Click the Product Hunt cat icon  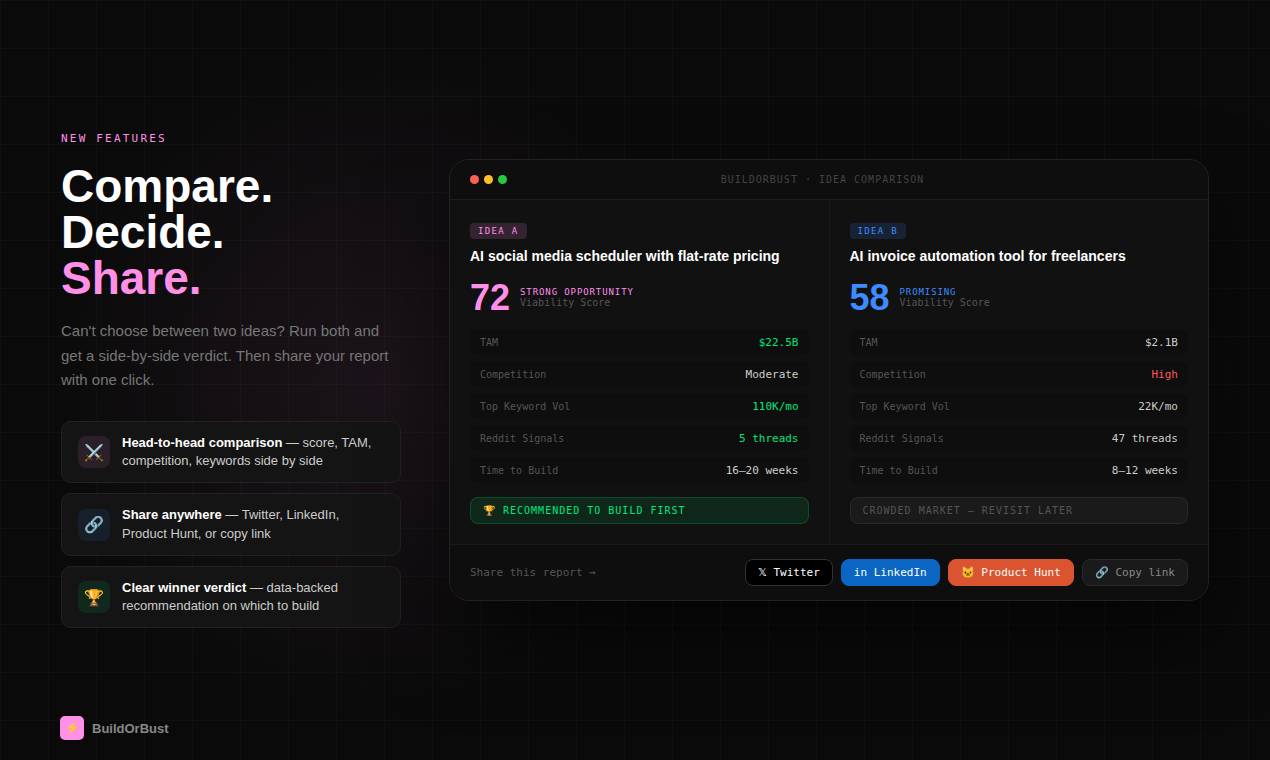[966, 572]
